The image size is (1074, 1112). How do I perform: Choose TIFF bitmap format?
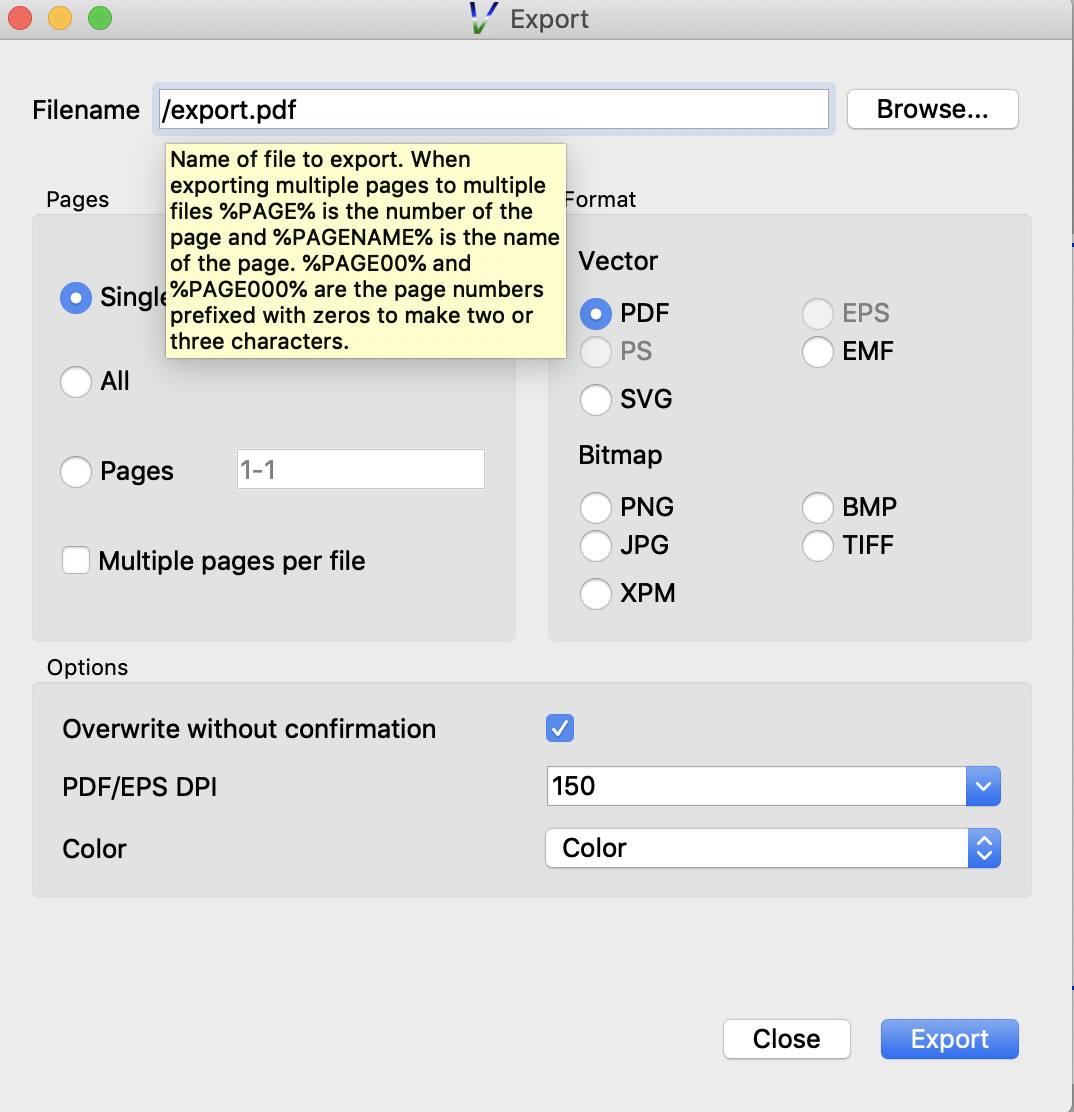(818, 546)
